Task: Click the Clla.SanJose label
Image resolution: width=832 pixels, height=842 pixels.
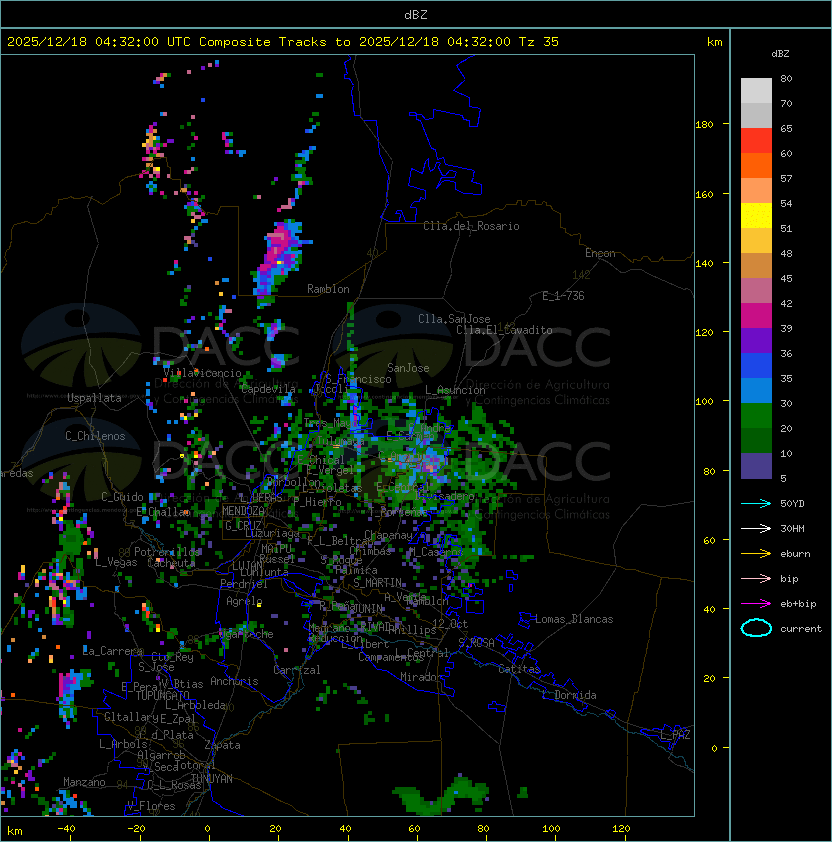Action: [454, 319]
